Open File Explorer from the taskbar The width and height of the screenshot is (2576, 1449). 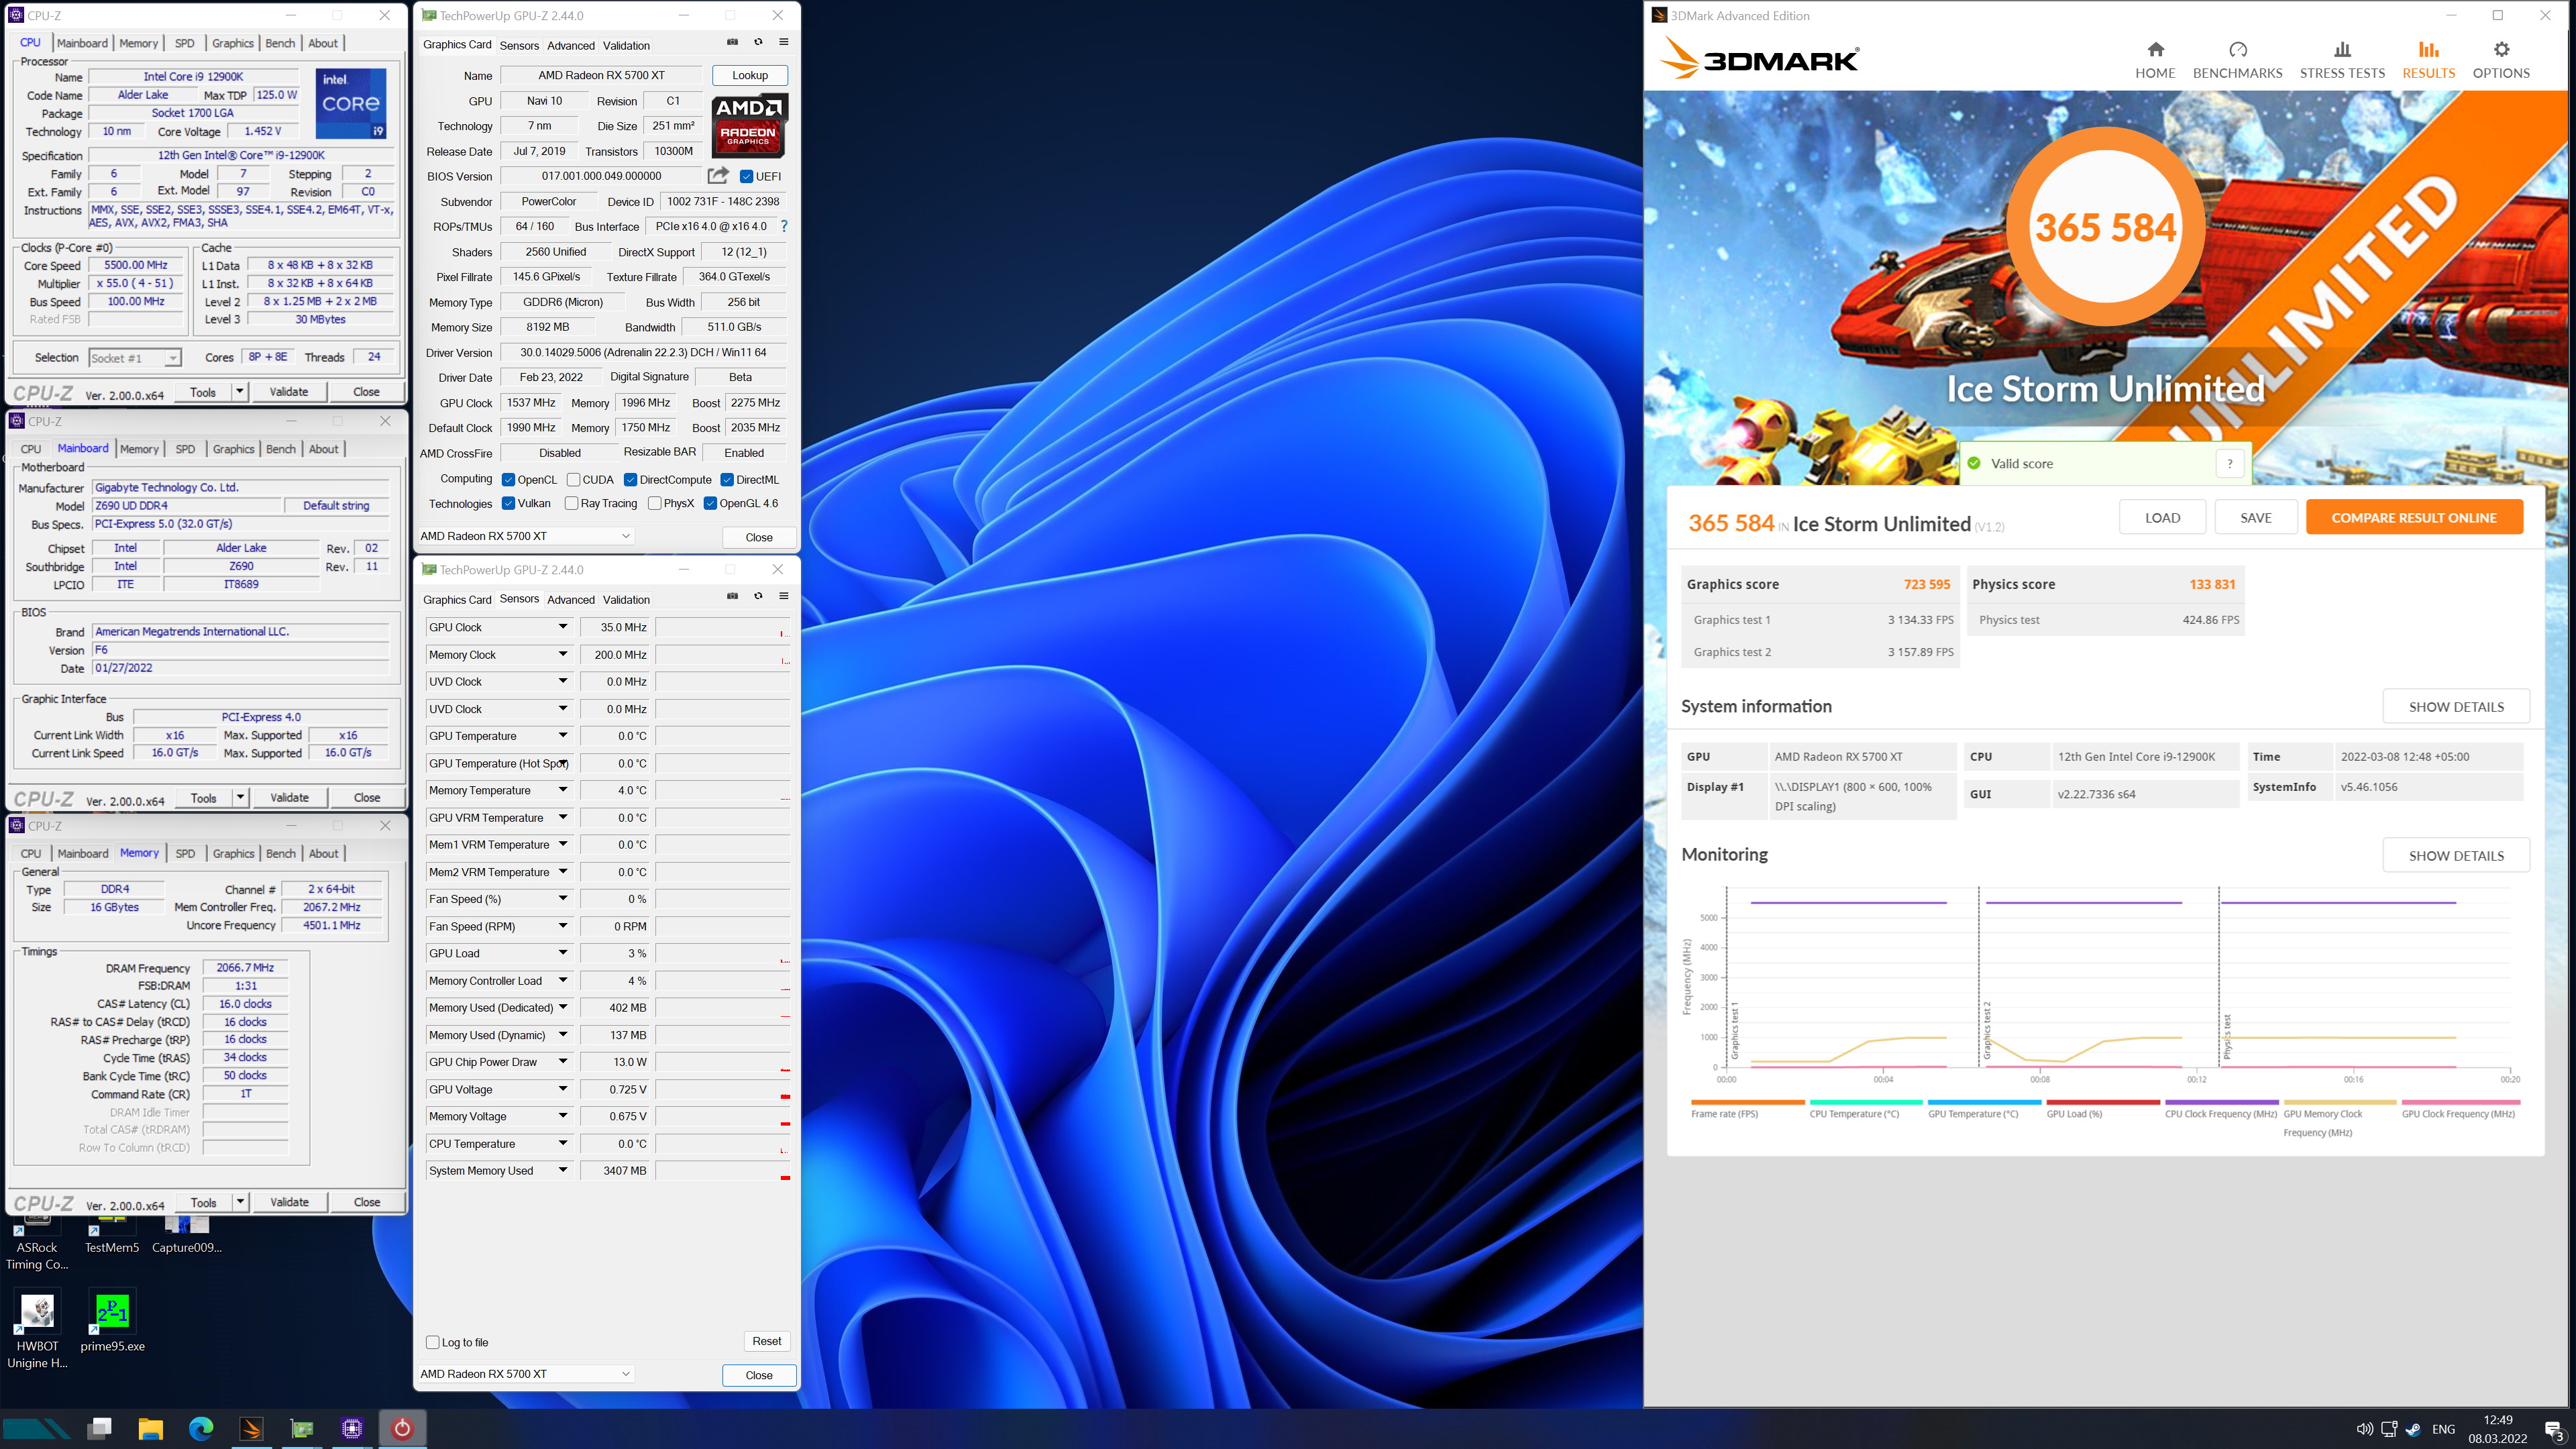coord(150,1429)
